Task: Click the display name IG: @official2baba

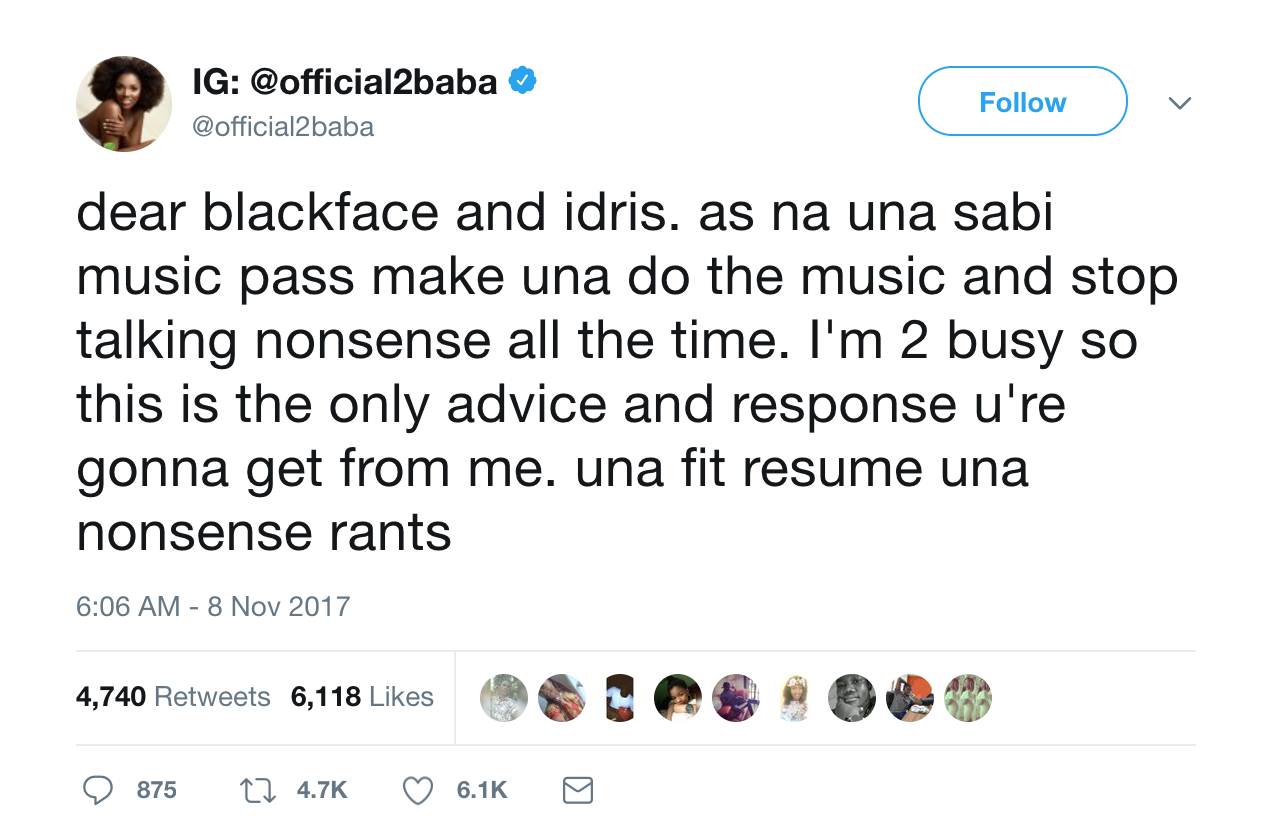Action: point(345,81)
